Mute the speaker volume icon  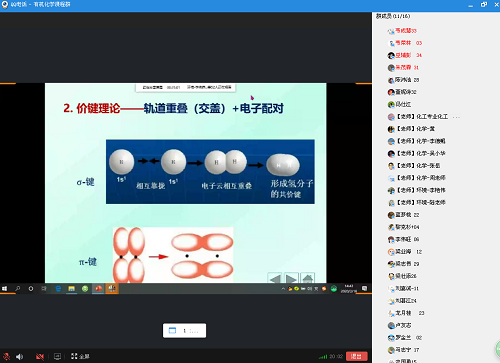pos(20,356)
